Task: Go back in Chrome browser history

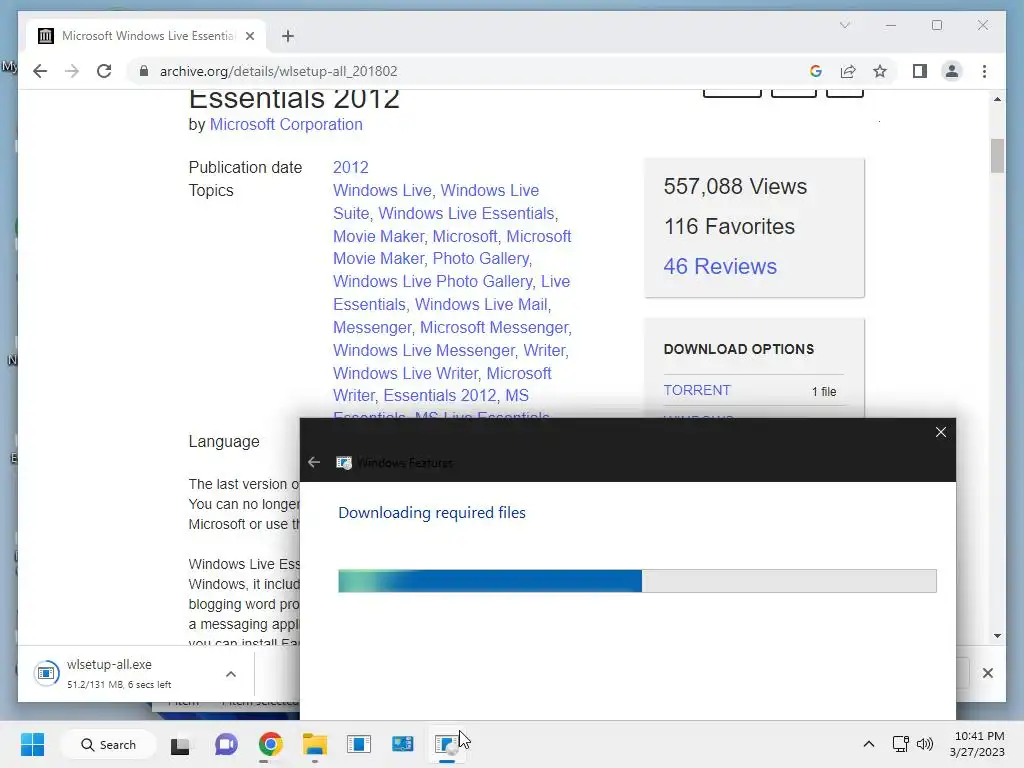Action: click(x=40, y=71)
